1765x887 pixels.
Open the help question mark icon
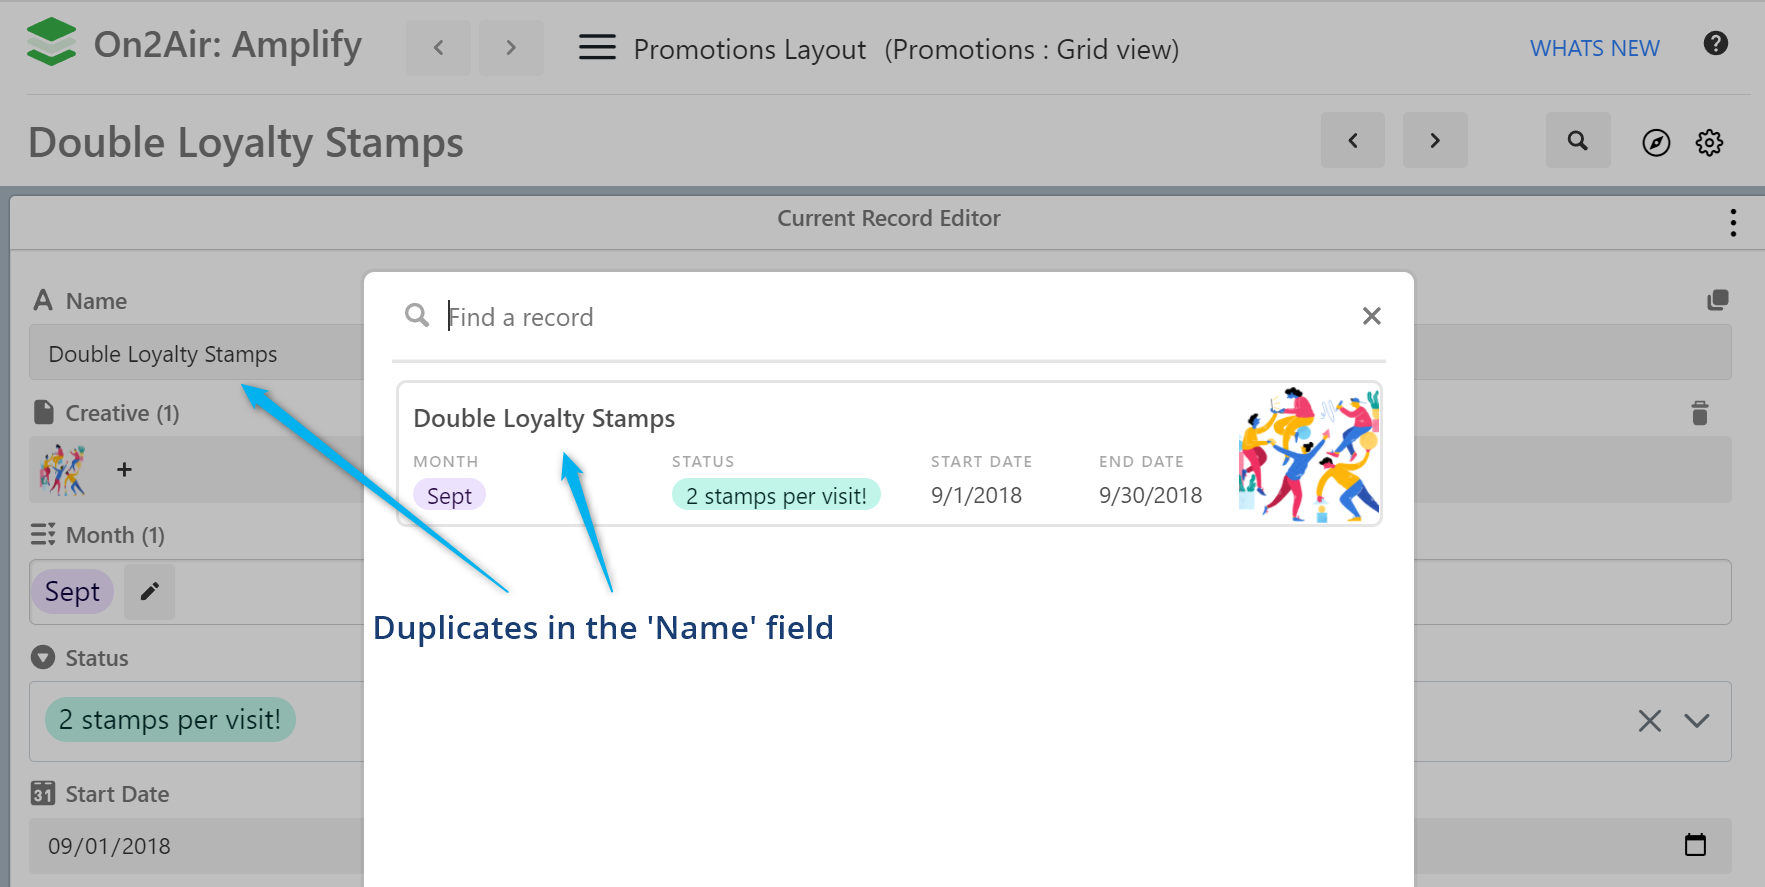[1716, 43]
